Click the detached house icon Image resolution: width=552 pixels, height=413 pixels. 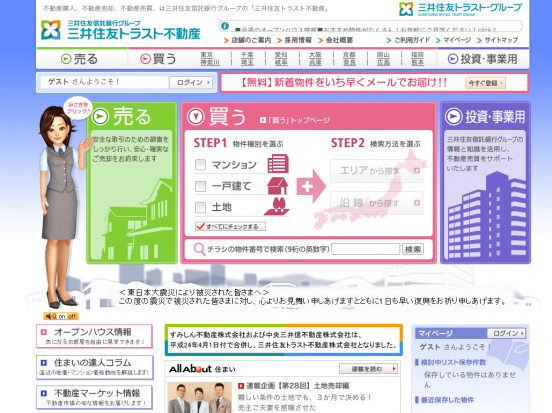click(278, 186)
